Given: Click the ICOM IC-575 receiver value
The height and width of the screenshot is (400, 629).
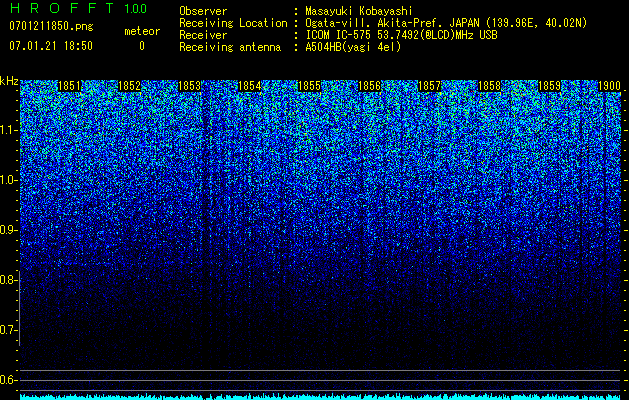Looking at the screenshot, I should point(402,35).
